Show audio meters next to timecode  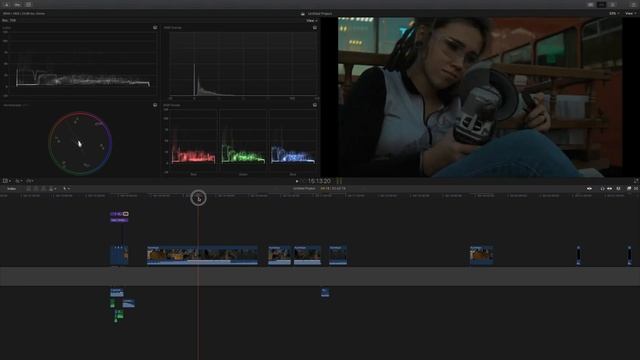[339, 181]
